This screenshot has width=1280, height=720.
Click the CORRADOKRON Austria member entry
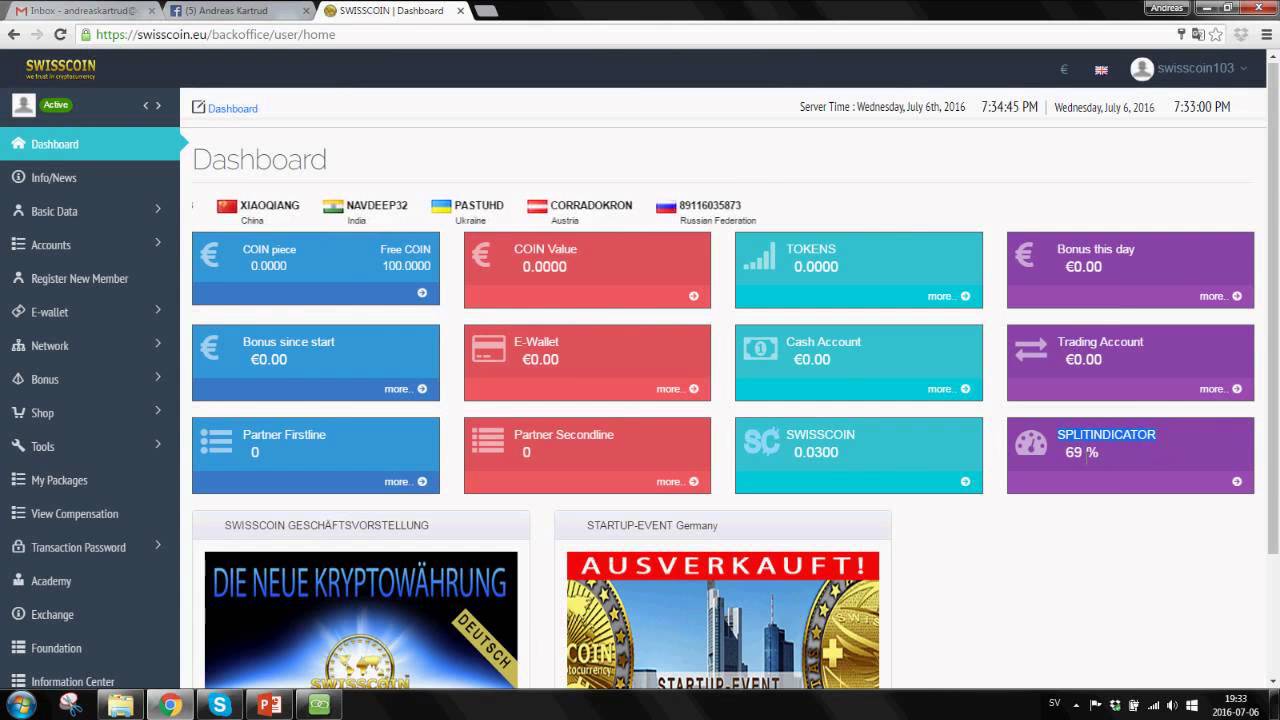580,212
